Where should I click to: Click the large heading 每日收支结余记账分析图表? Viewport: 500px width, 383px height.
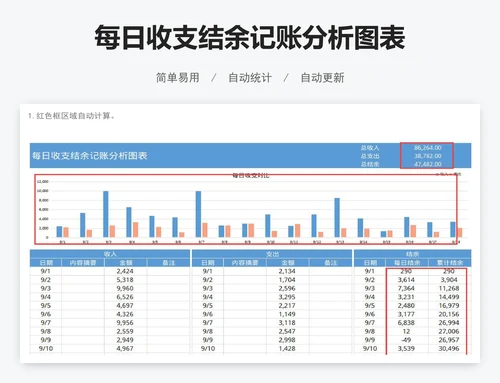click(x=250, y=38)
